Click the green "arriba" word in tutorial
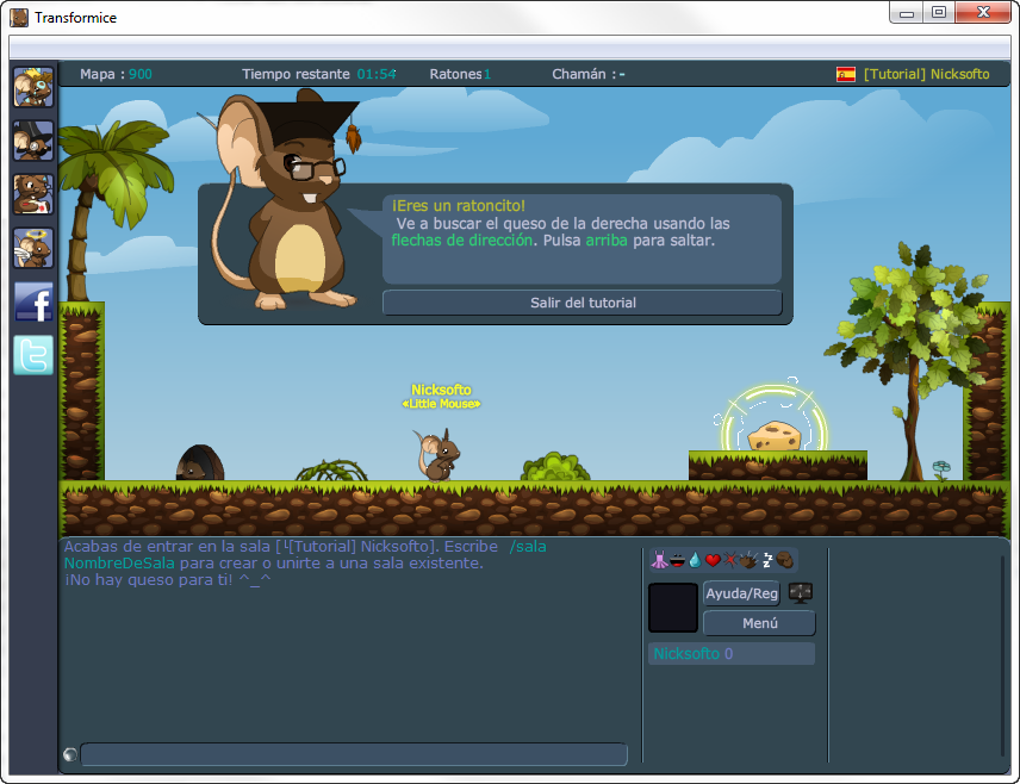The image size is (1020, 784). (x=606, y=240)
